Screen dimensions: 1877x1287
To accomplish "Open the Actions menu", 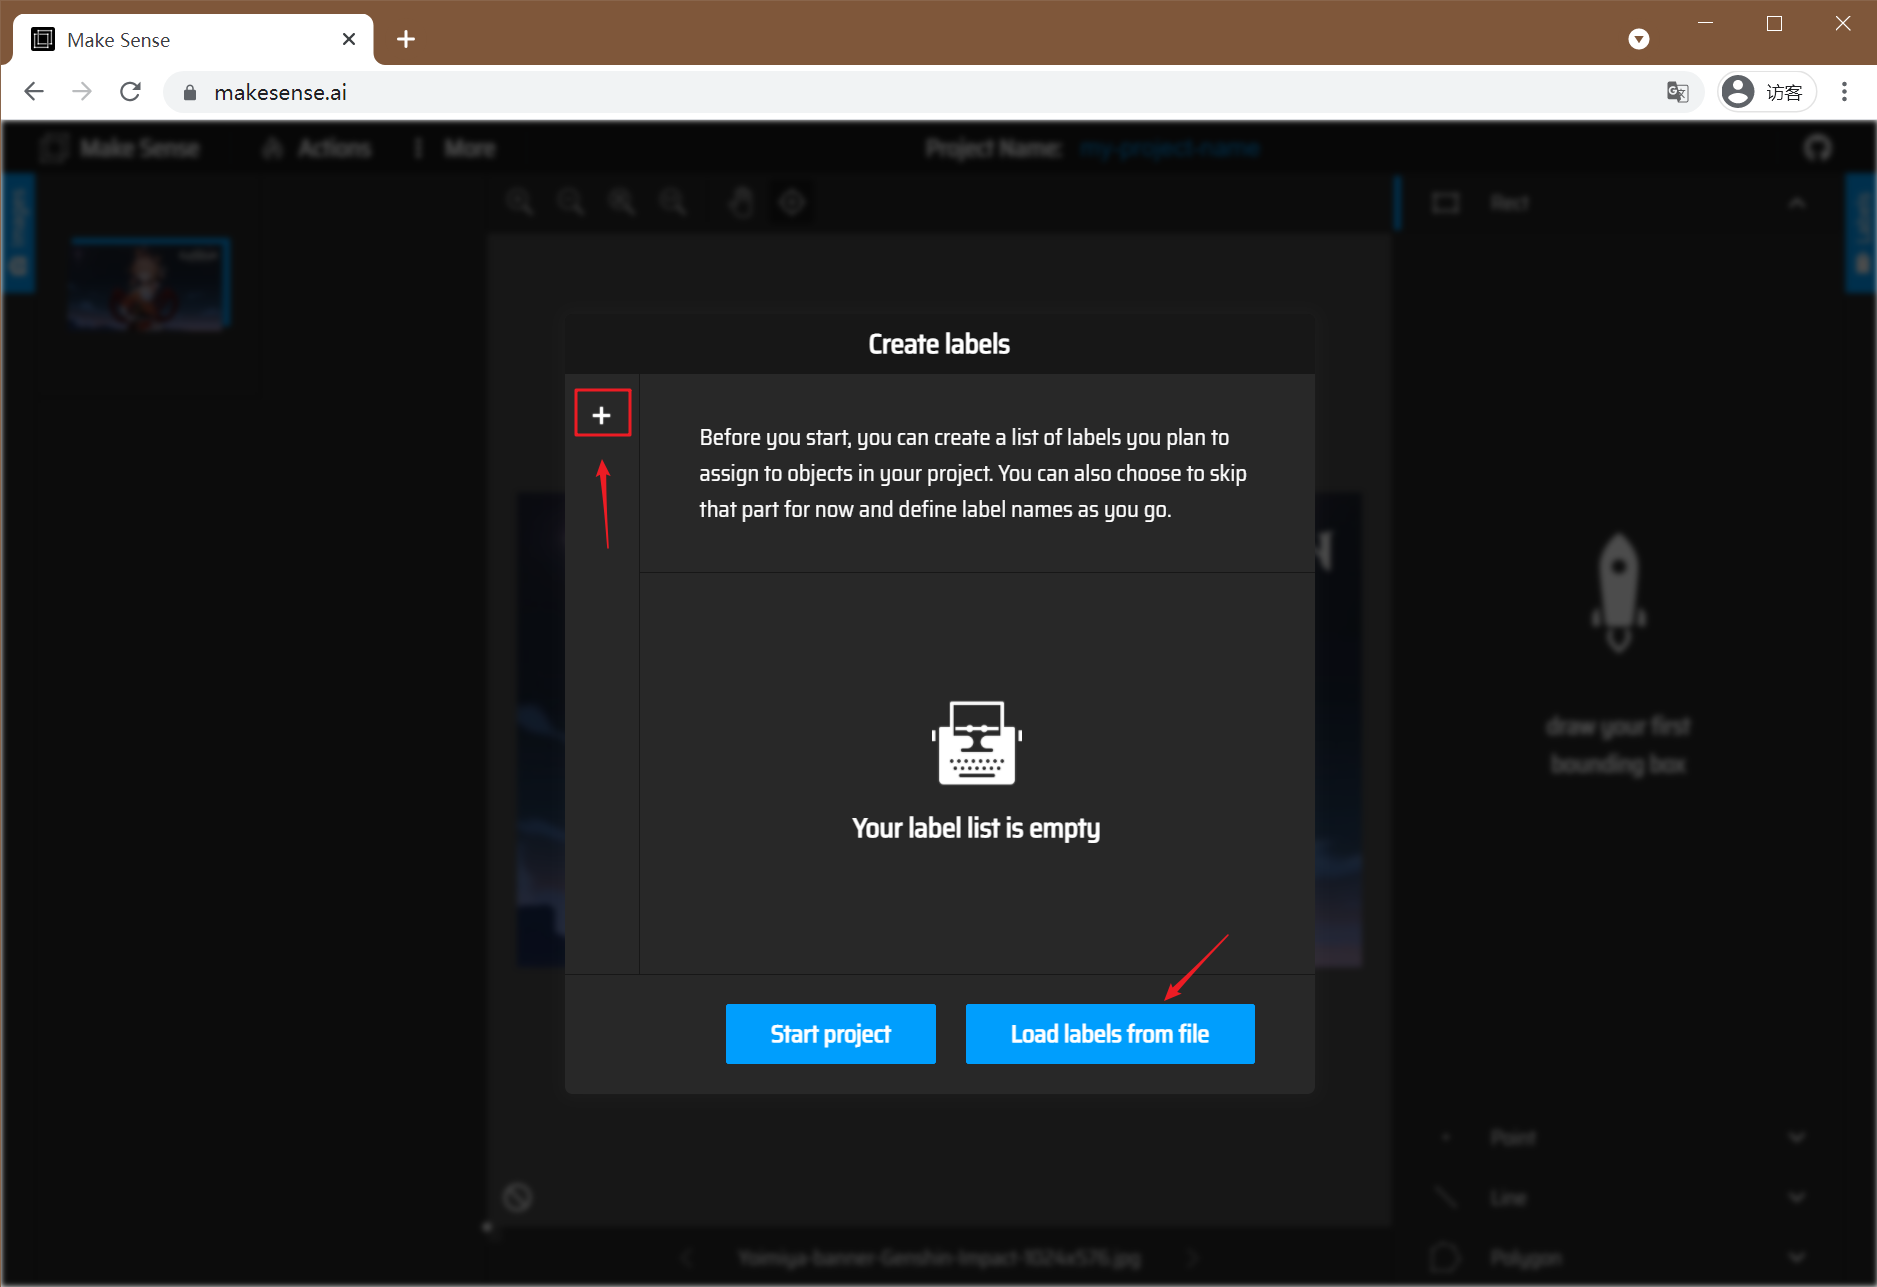I will pyautogui.click(x=318, y=149).
